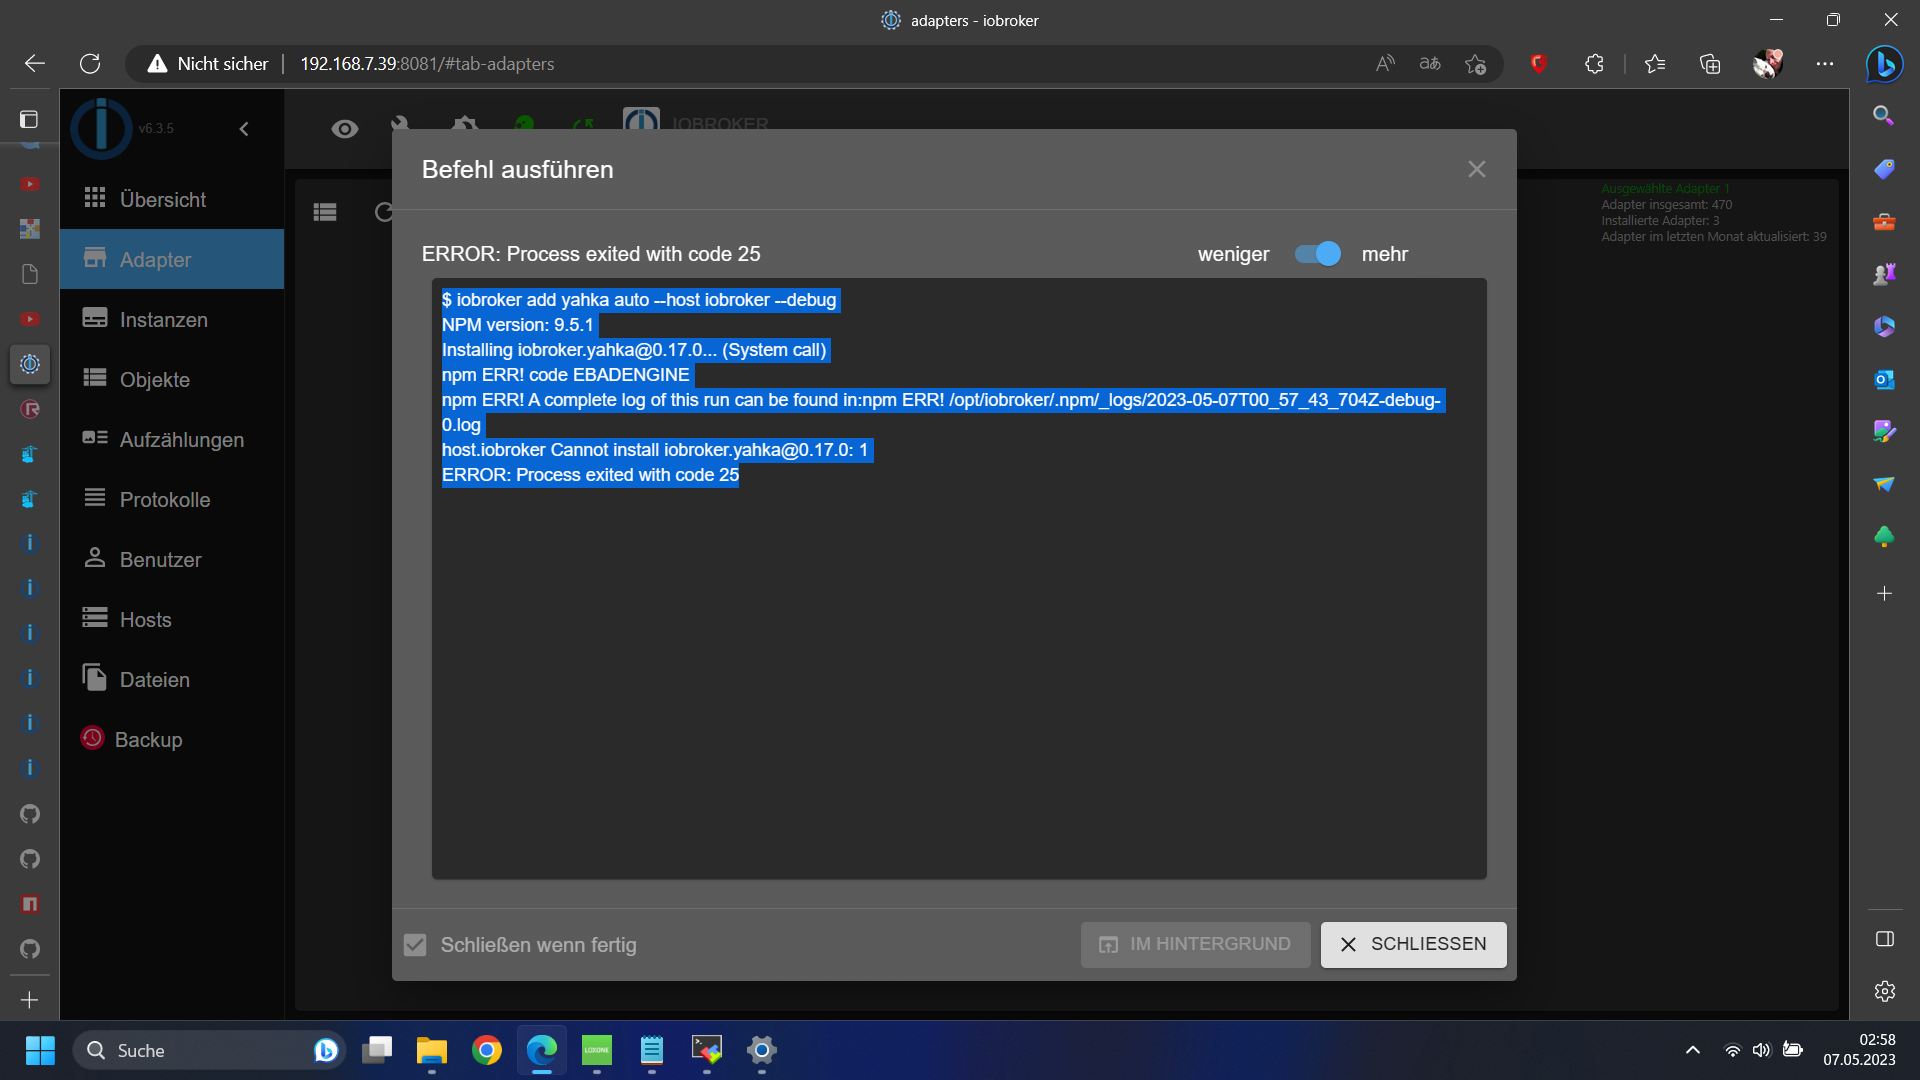
Task: Click the volume icon in system tray
Action: (x=1762, y=1050)
